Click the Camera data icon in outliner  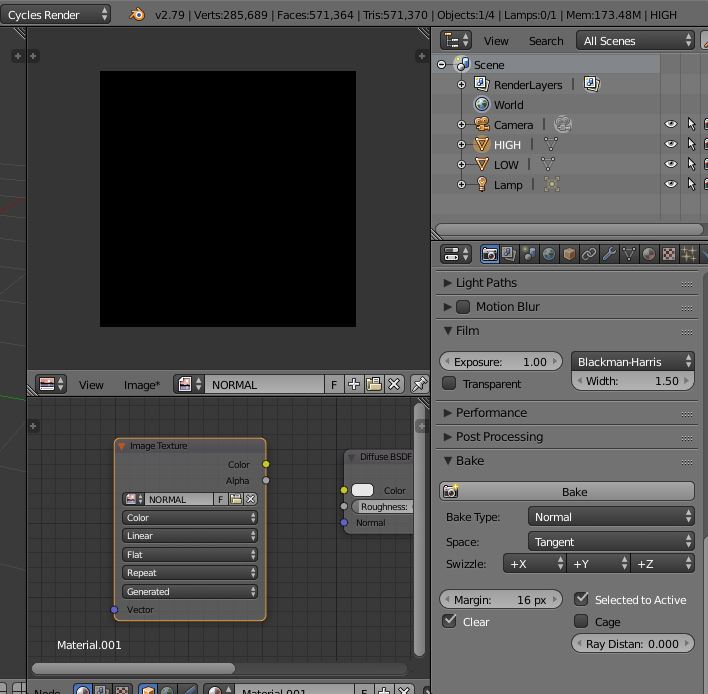tap(563, 124)
